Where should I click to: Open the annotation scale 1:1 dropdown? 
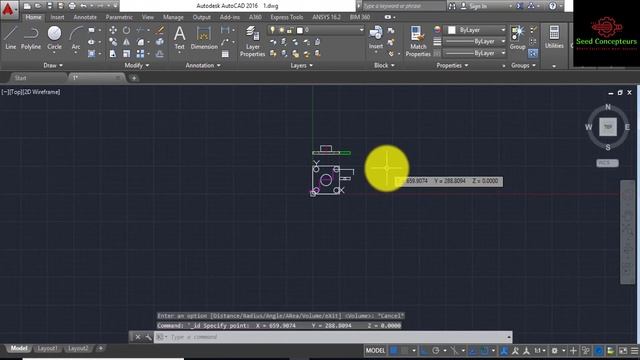[x=540, y=351]
